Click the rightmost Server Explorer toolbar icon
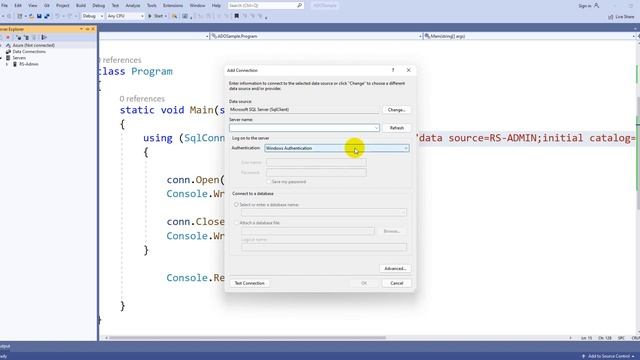Screen dimensions: 640x360 [44, 37]
